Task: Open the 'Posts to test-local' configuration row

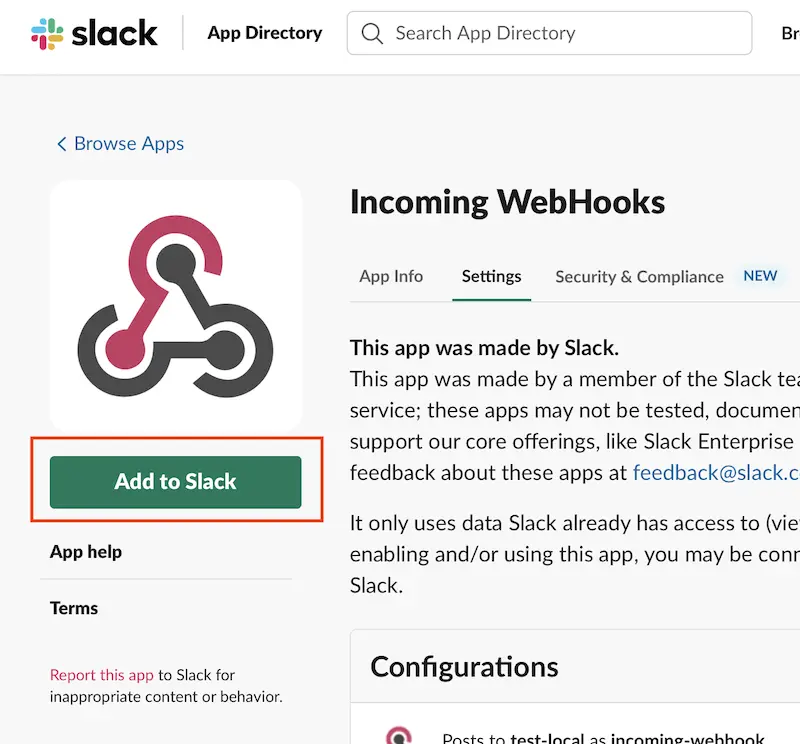Action: (600, 738)
